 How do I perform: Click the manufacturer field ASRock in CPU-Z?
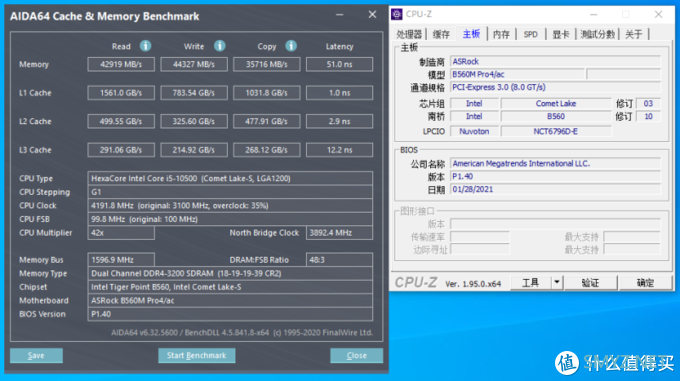(555, 62)
